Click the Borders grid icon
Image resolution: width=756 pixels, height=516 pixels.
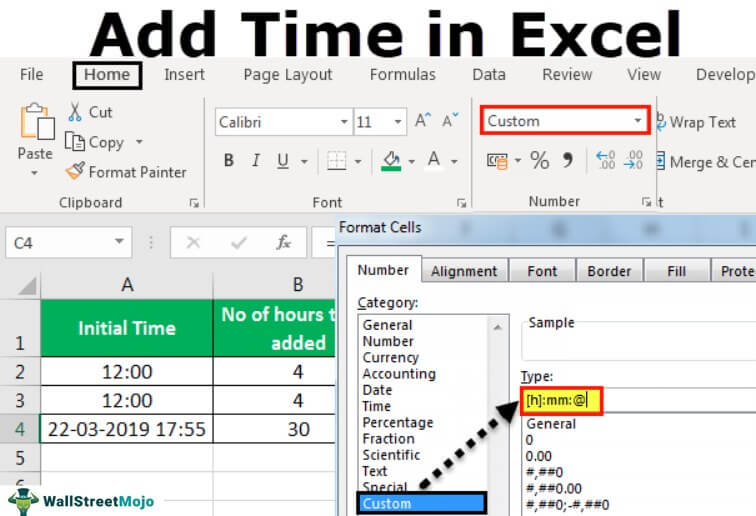pyautogui.click(x=336, y=161)
